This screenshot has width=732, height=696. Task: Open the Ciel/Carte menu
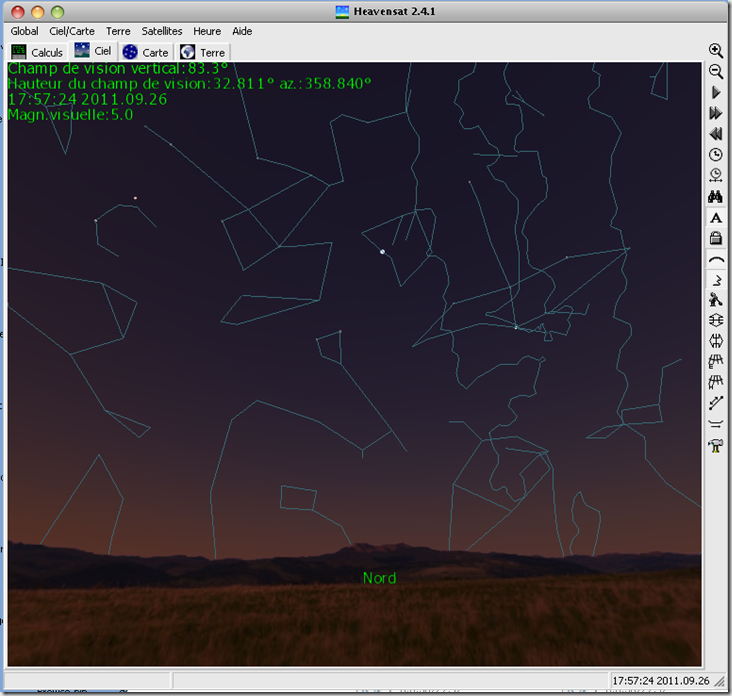coord(72,31)
